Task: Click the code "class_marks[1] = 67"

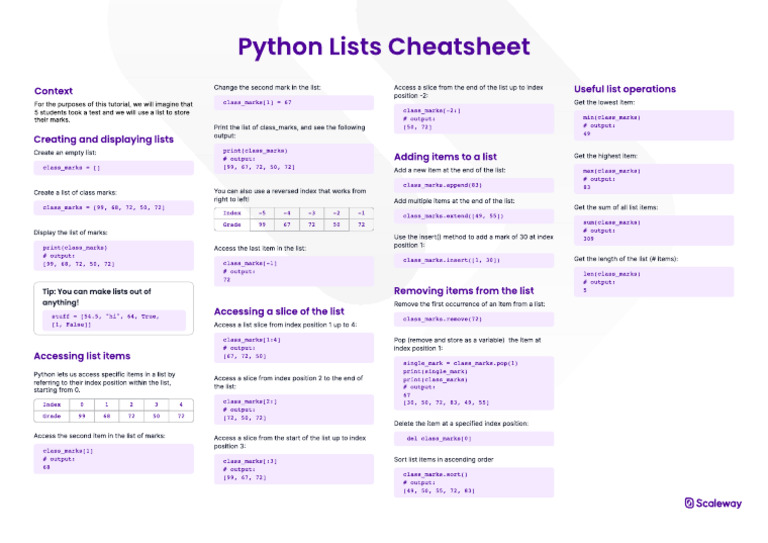Action: (x=257, y=102)
